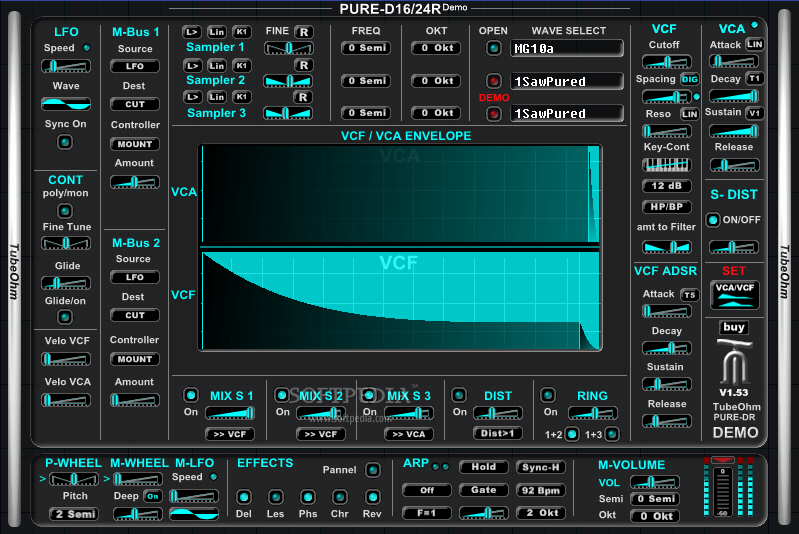The width and height of the screenshot is (799, 534).
Task: Toggle Sampler 1 OPEN LED
Action: coord(493,48)
